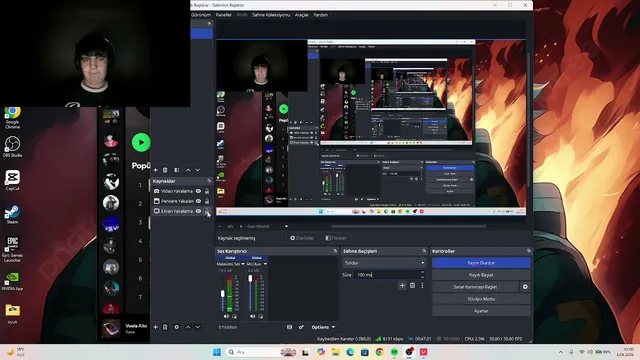The height and width of the screenshot is (360, 640).
Task: Adjust Masaüstü Ses volume slider
Action: click(x=222, y=293)
